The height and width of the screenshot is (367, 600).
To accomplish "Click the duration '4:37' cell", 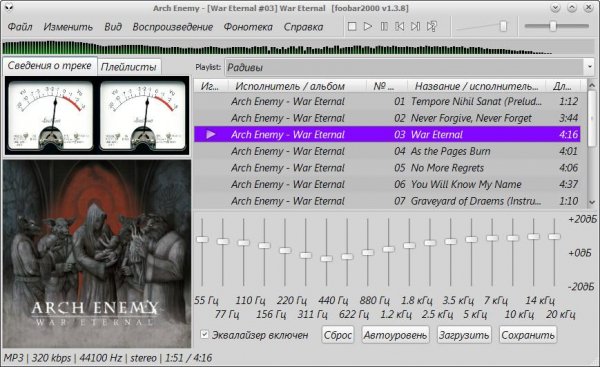I will [x=569, y=184].
